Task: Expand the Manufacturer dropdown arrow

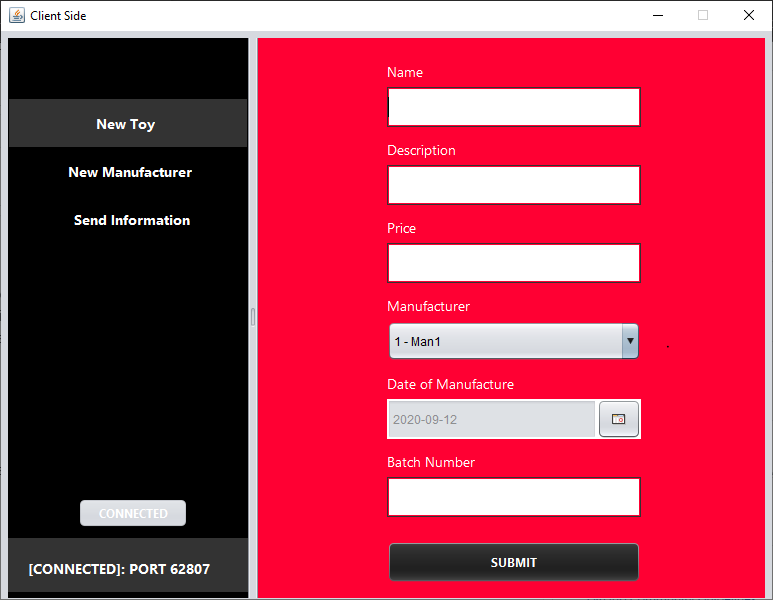Action: [630, 341]
